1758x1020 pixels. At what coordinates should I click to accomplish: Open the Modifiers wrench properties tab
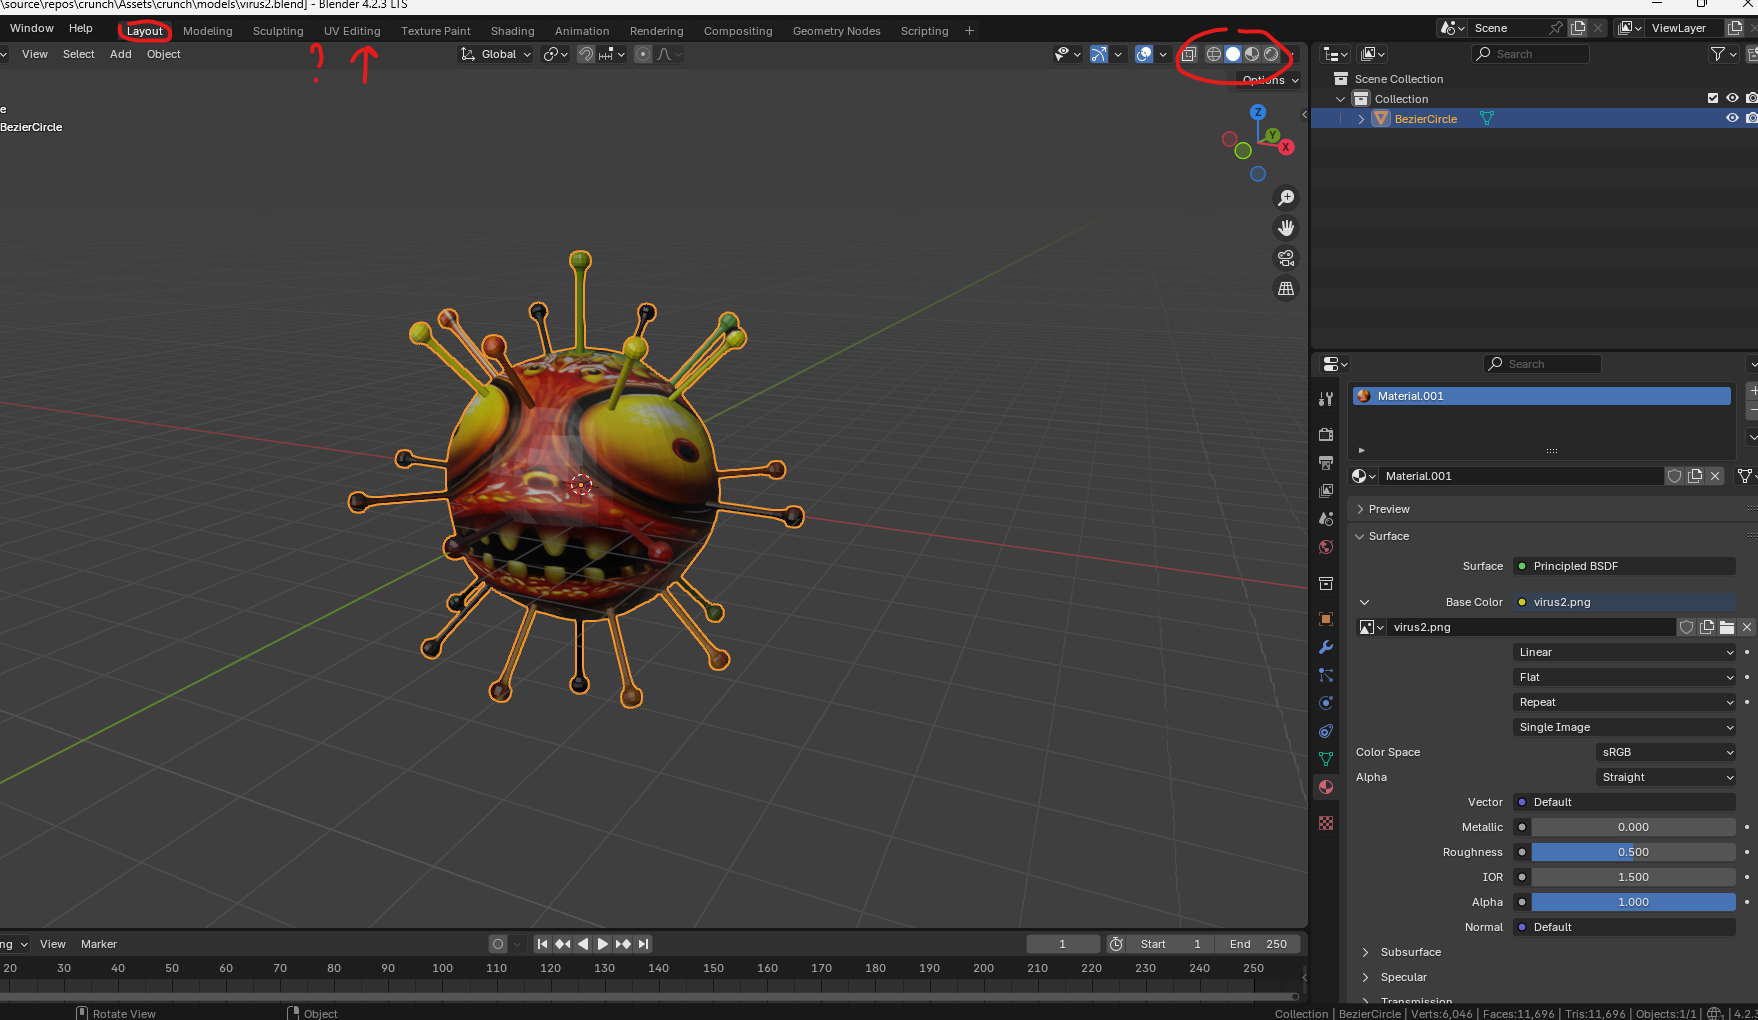tap(1326, 647)
